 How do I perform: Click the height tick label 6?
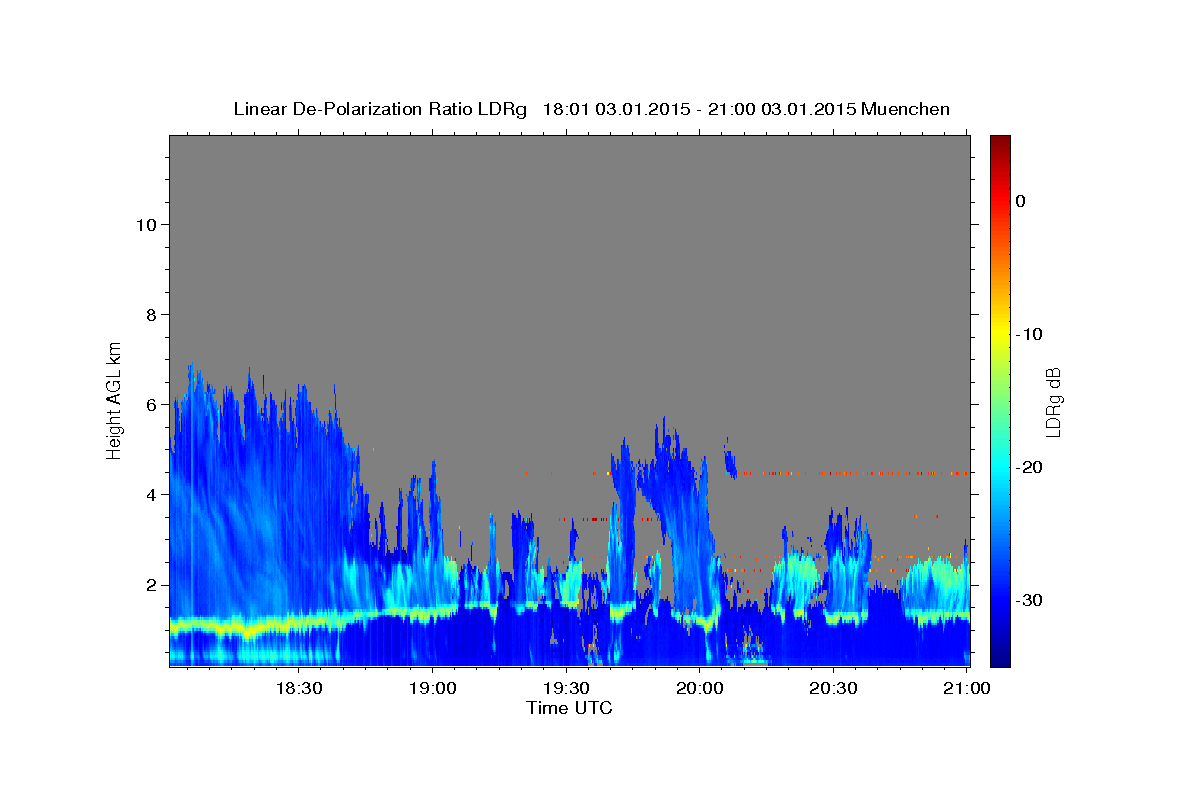click(x=150, y=404)
